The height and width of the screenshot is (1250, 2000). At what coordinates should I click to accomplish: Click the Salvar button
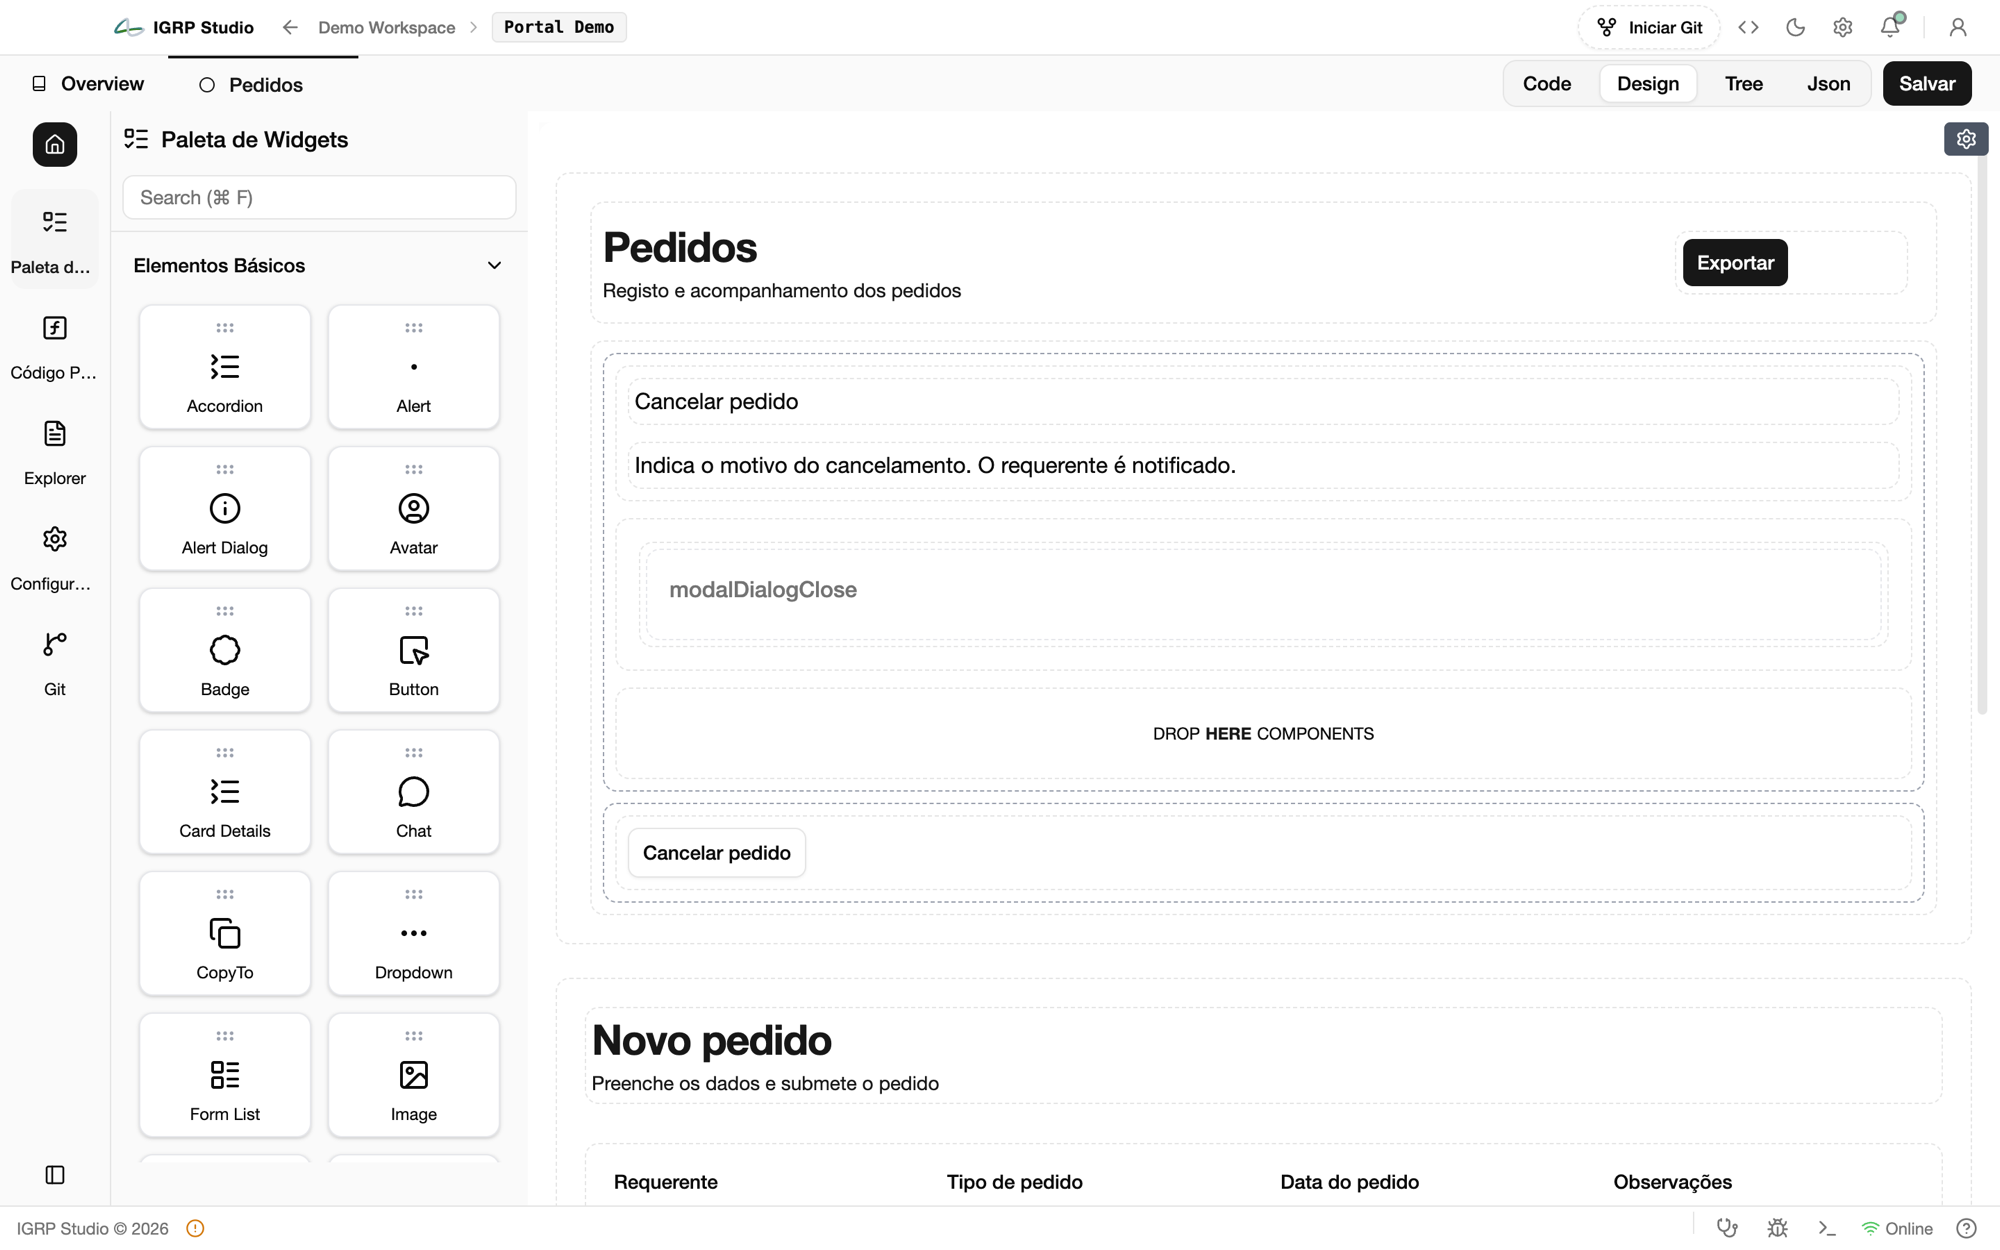point(1927,84)
